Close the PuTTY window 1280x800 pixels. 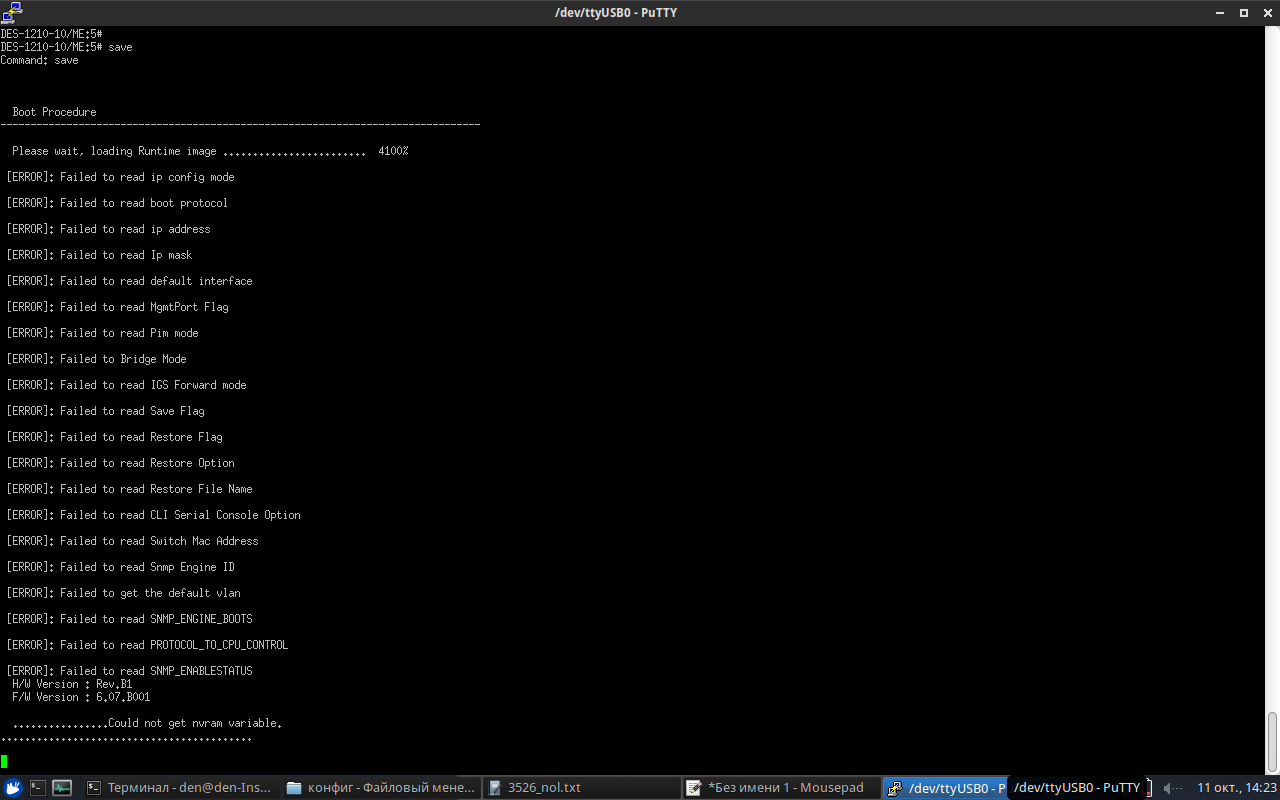tap(1267, 12)
